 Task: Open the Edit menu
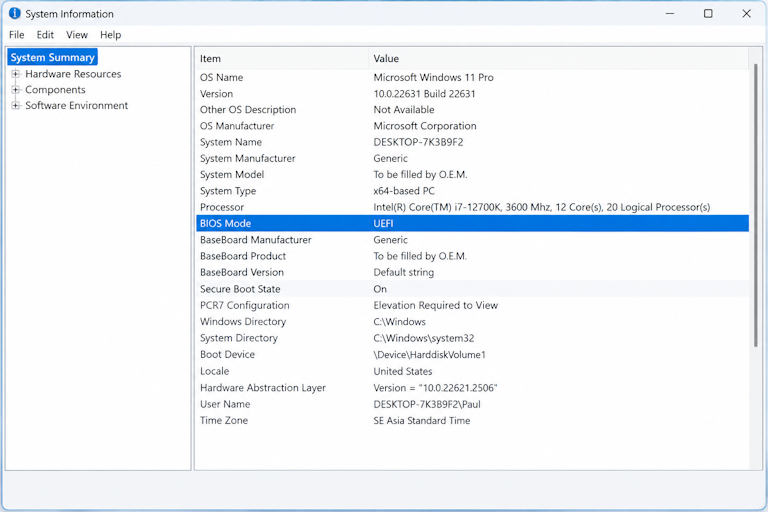[x=45, y=35]
